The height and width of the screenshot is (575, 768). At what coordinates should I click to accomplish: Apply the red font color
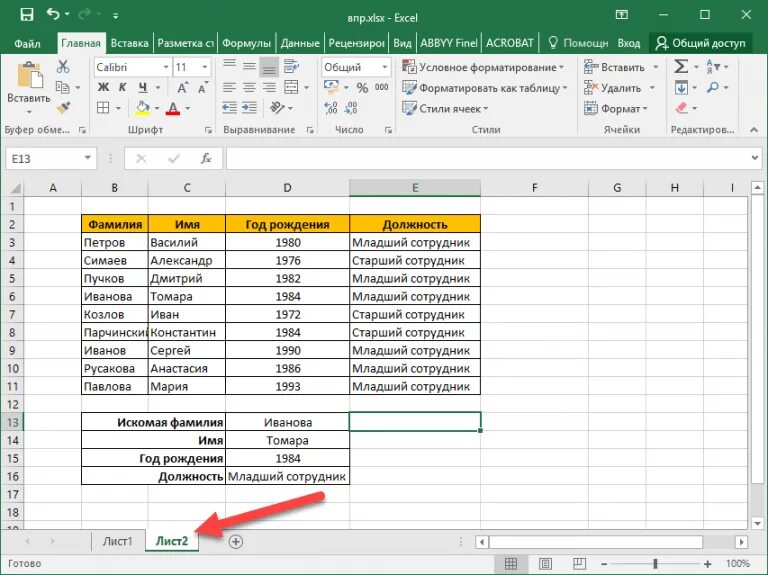tap(173, 108)
